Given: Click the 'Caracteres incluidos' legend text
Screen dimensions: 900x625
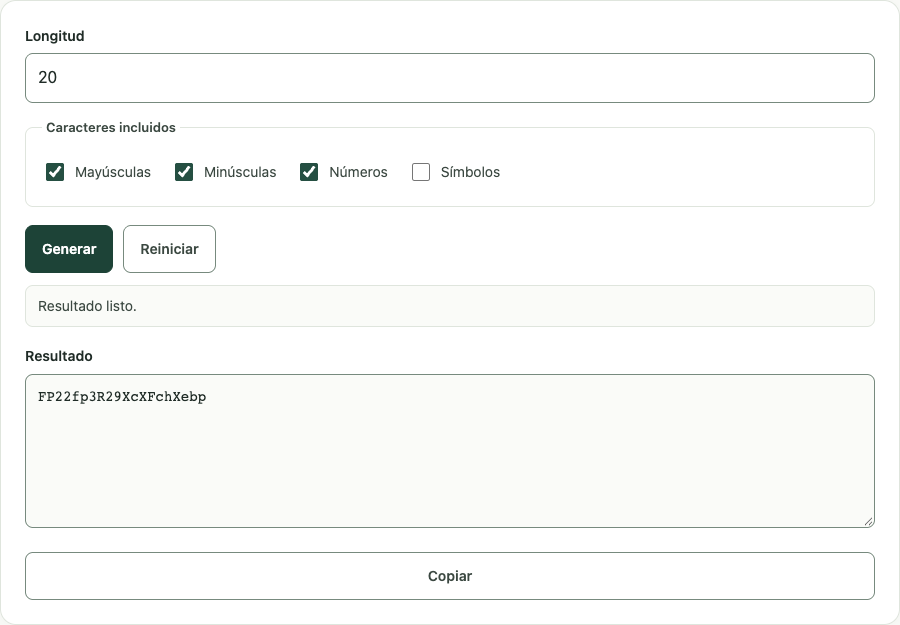Looking at the screenshot, I should [111, 127].
